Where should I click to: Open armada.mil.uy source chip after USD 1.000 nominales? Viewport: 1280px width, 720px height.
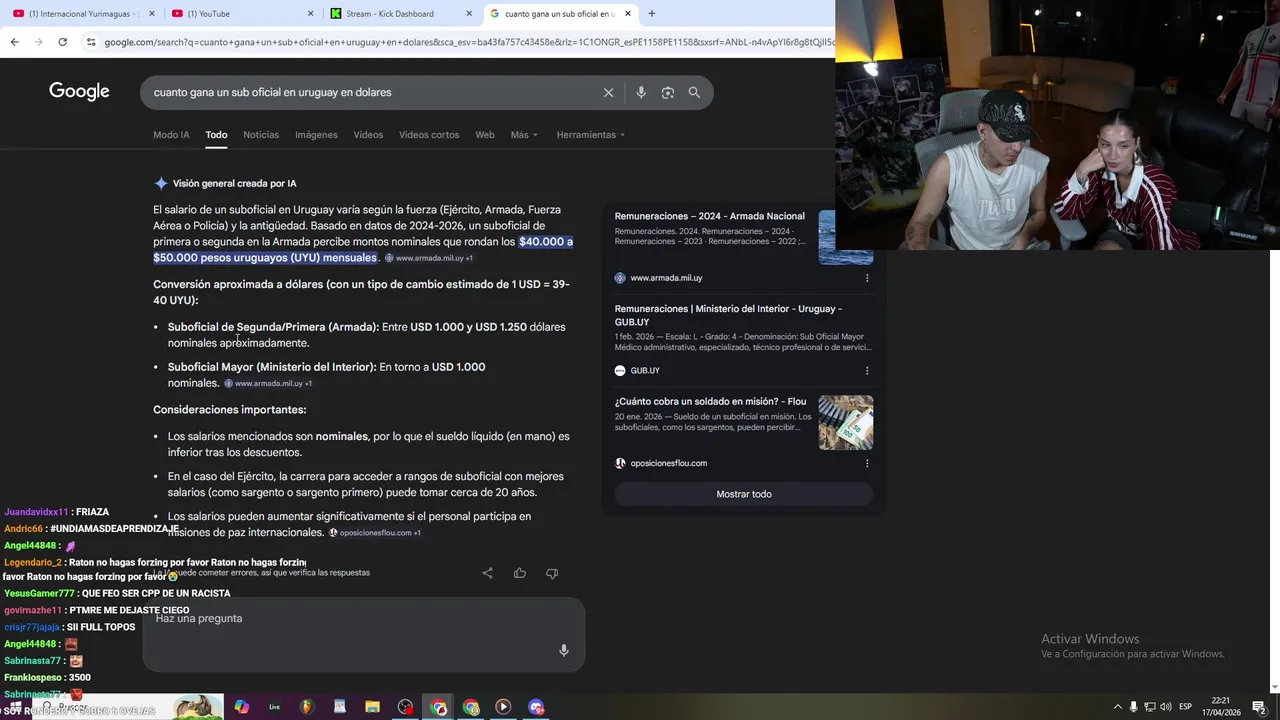(268, 383)
